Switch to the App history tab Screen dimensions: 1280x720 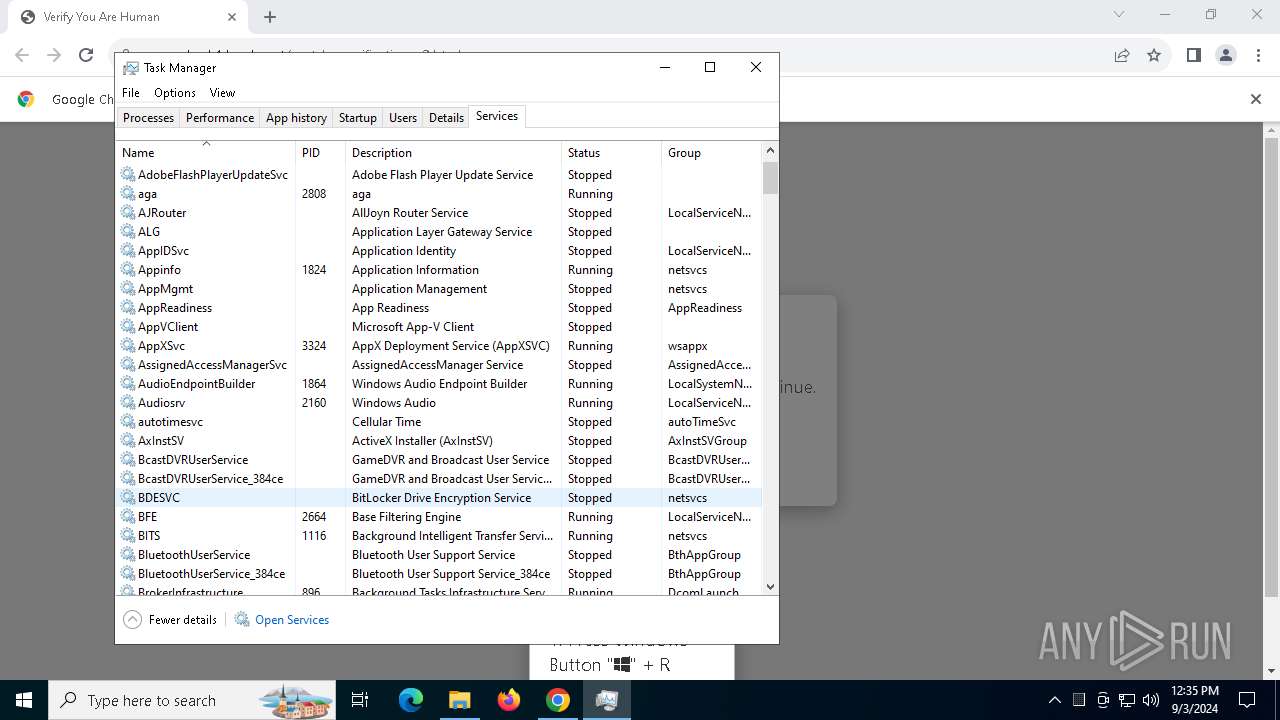[296, 117]
